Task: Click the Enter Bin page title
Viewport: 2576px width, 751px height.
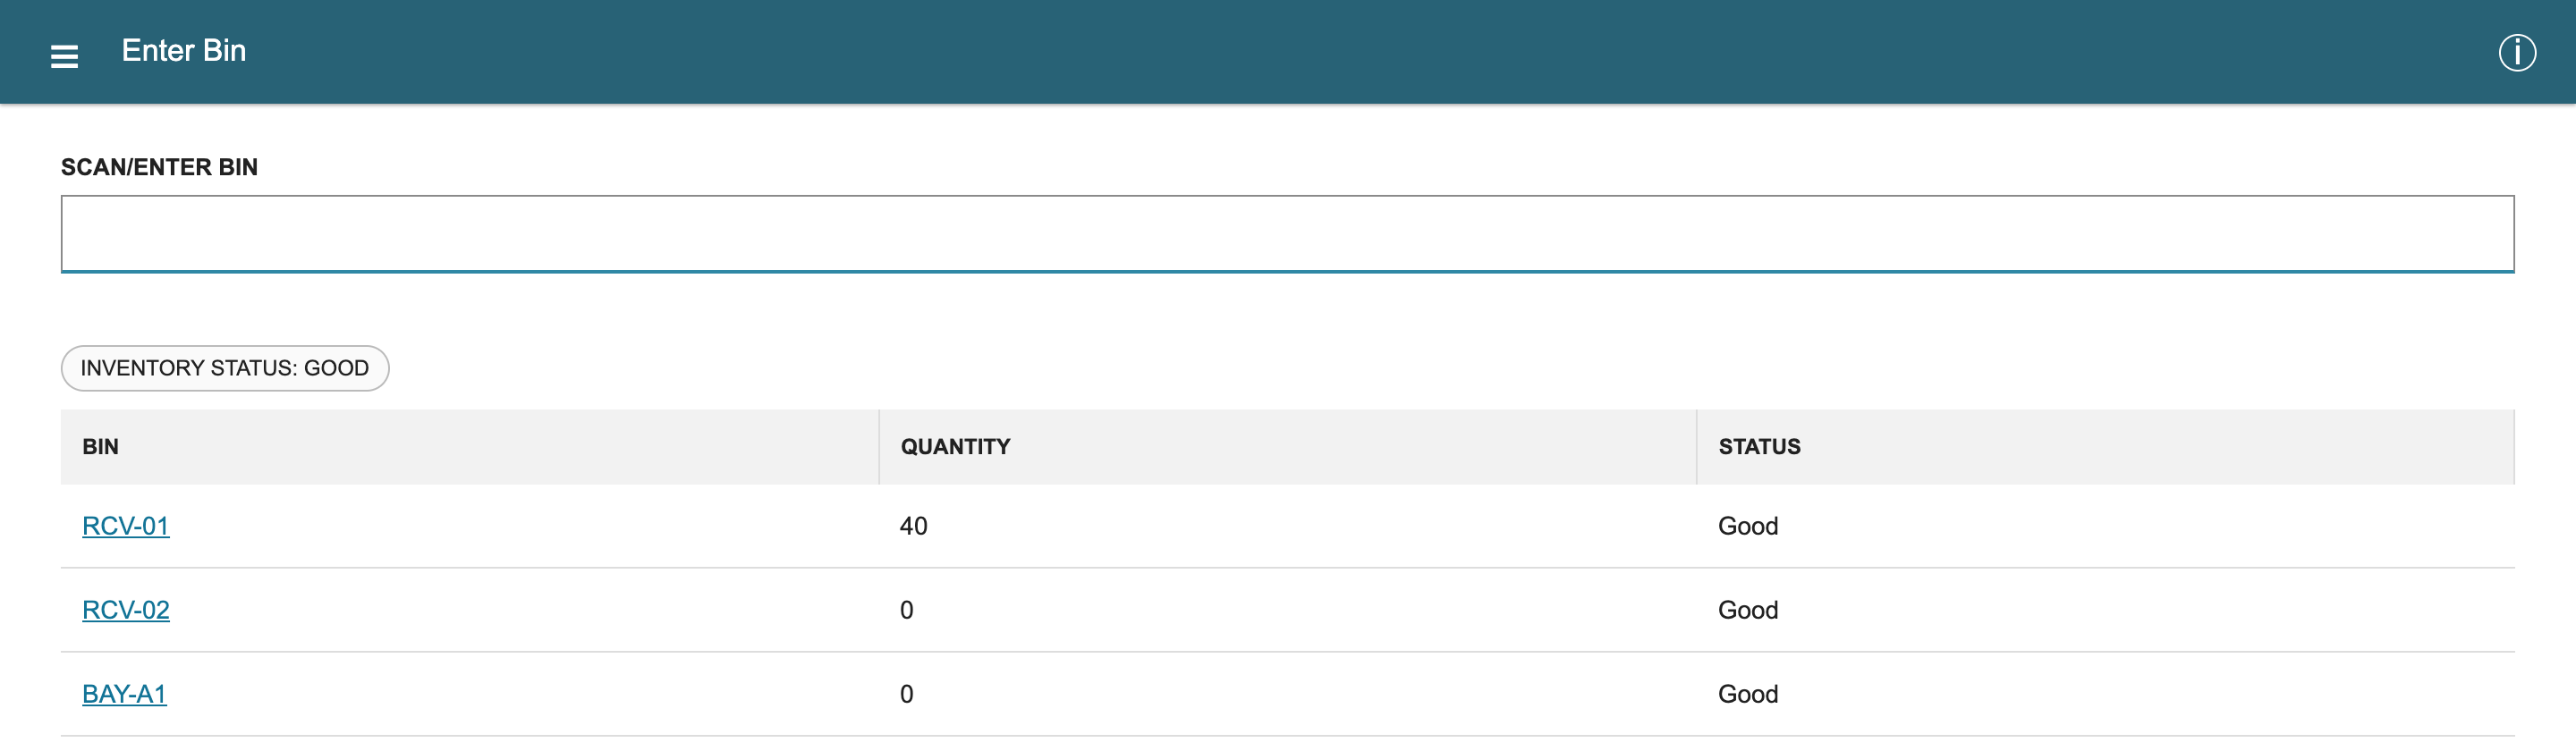Action: [184, 51]
